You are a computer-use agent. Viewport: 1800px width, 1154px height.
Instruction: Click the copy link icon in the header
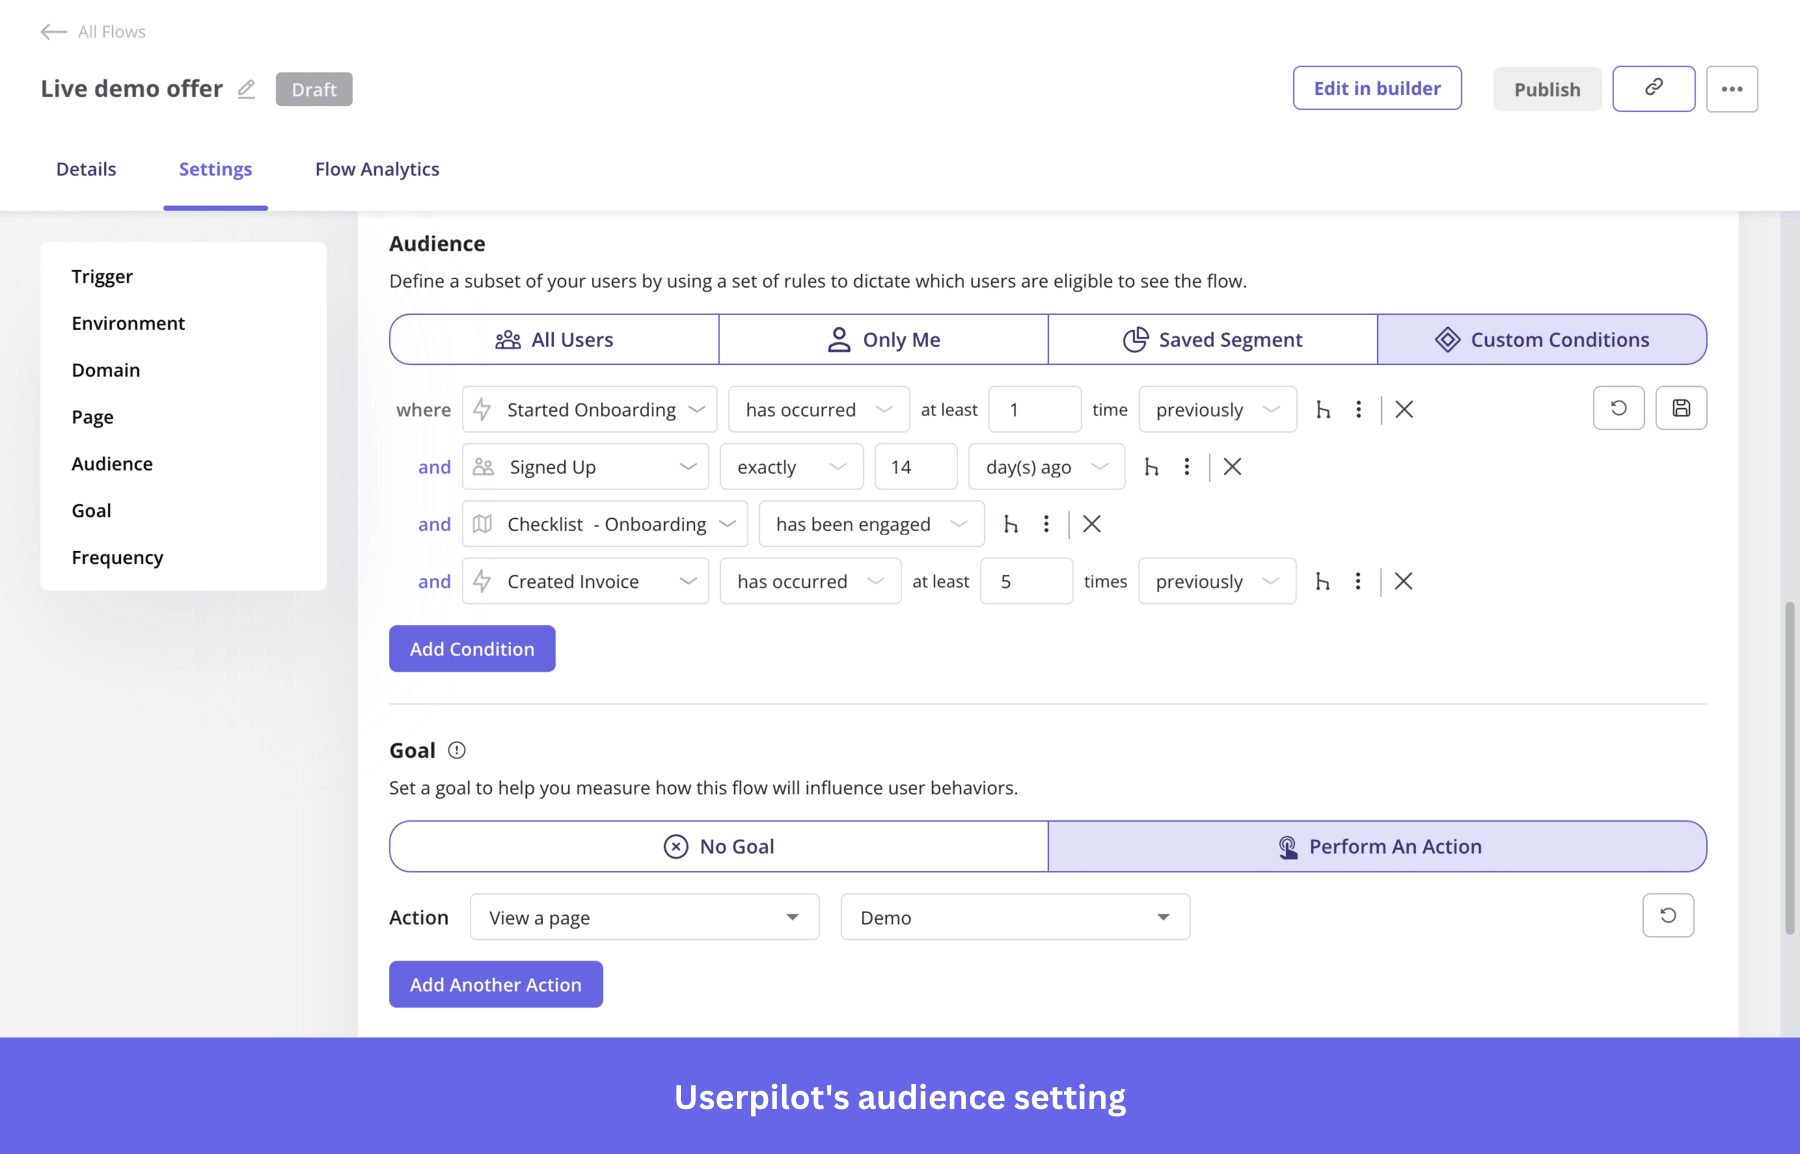(1653, 88)
